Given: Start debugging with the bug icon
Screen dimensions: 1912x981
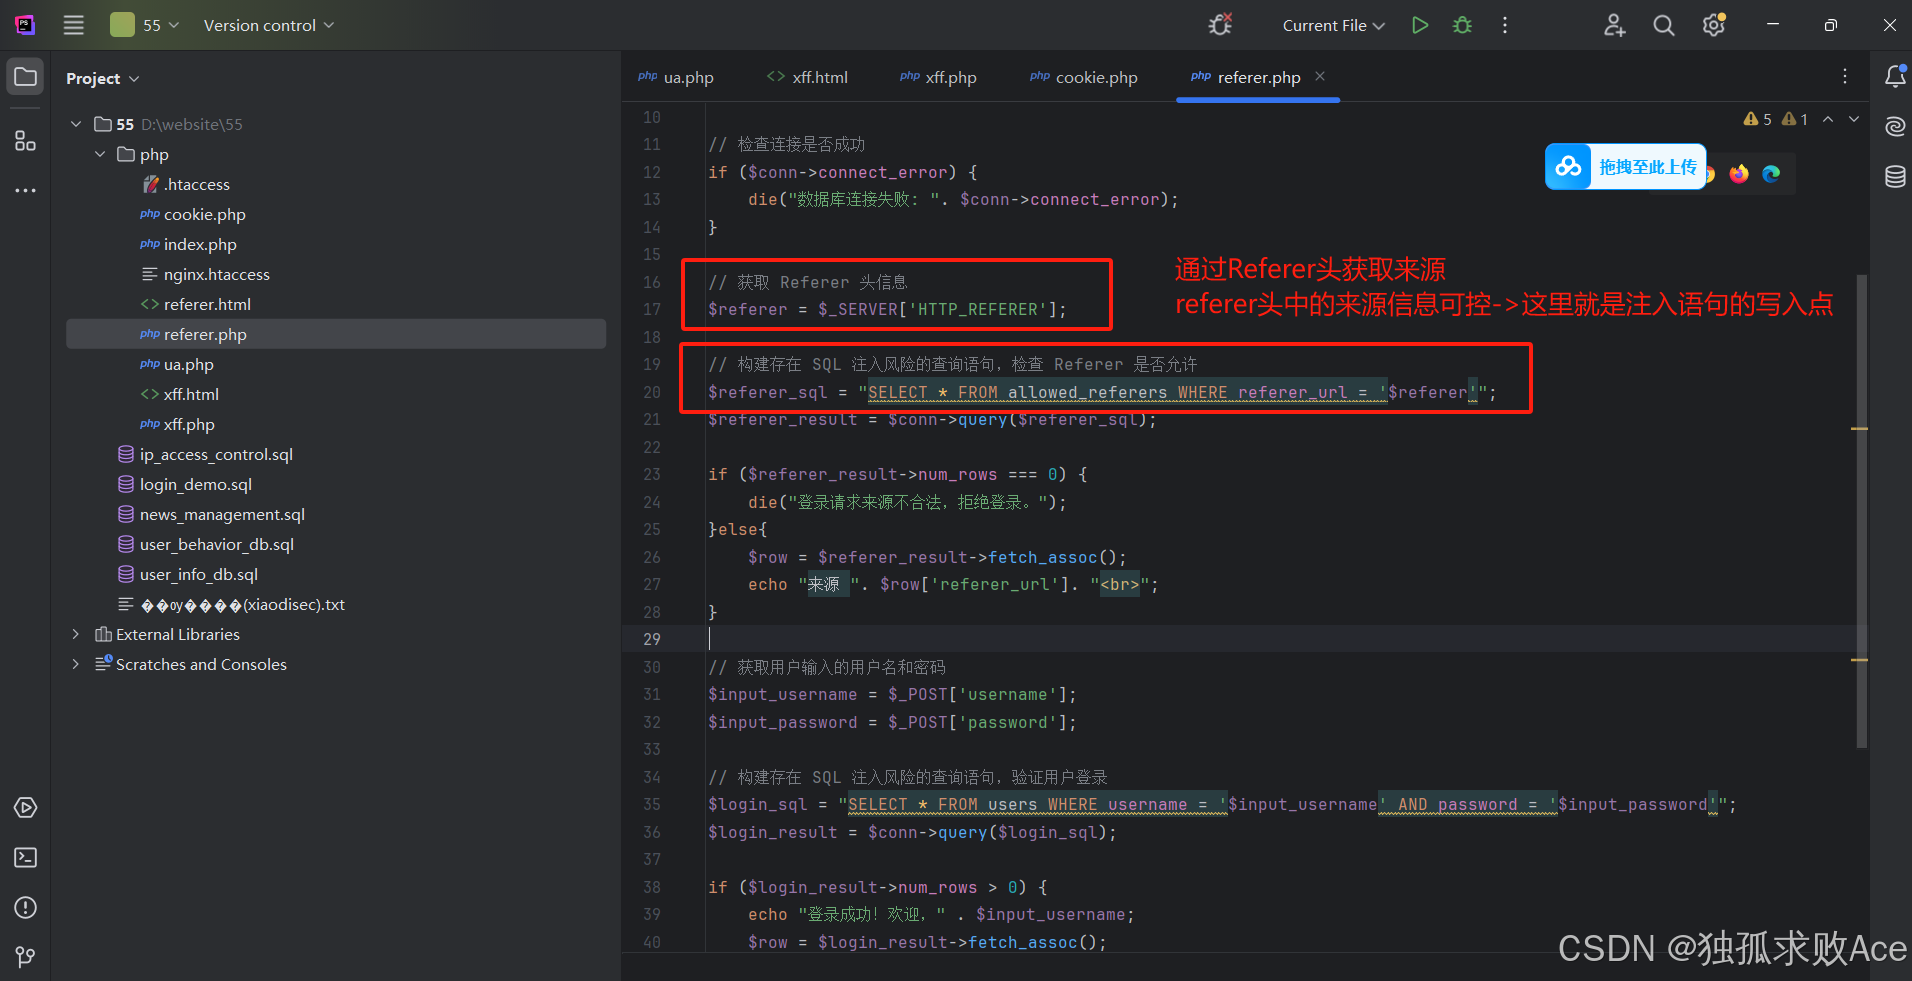Looking at the screenshot, I should coord(1462,25).
